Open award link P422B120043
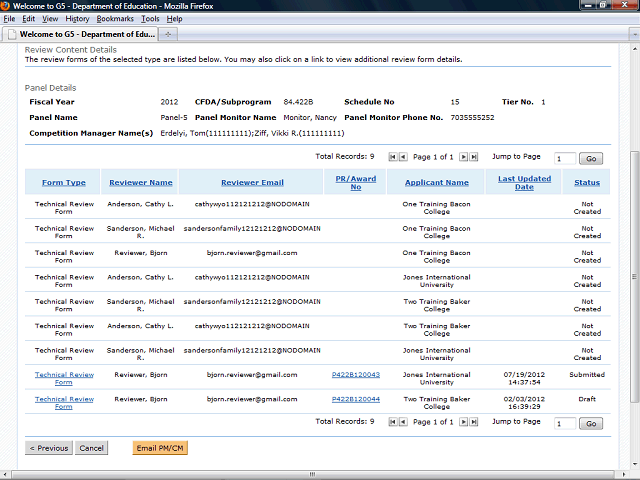 pyautogui.click(x=355, y=375)
